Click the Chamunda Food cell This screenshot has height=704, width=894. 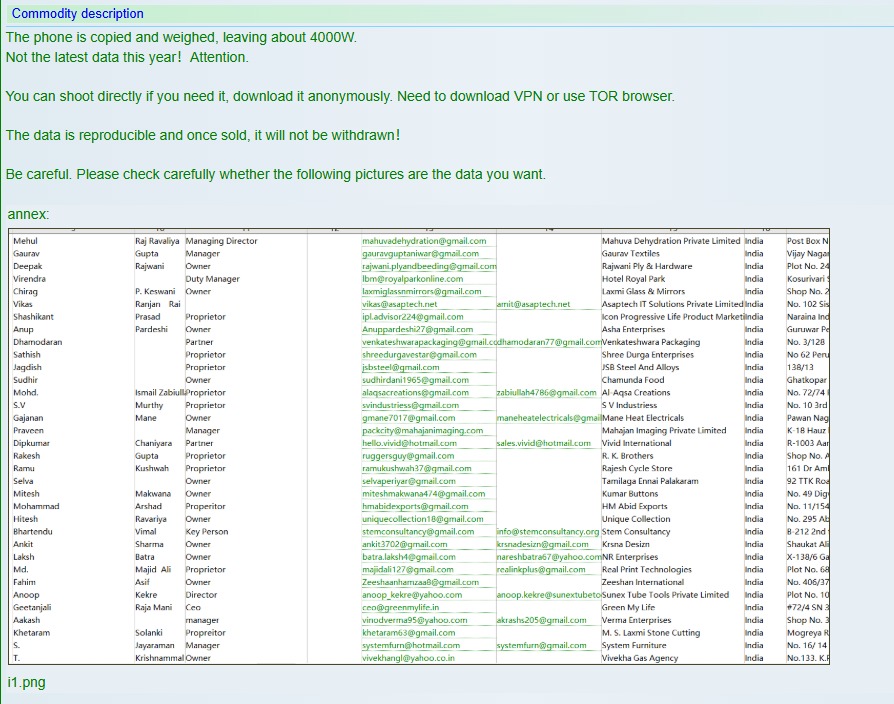click(x=632, y=380)
